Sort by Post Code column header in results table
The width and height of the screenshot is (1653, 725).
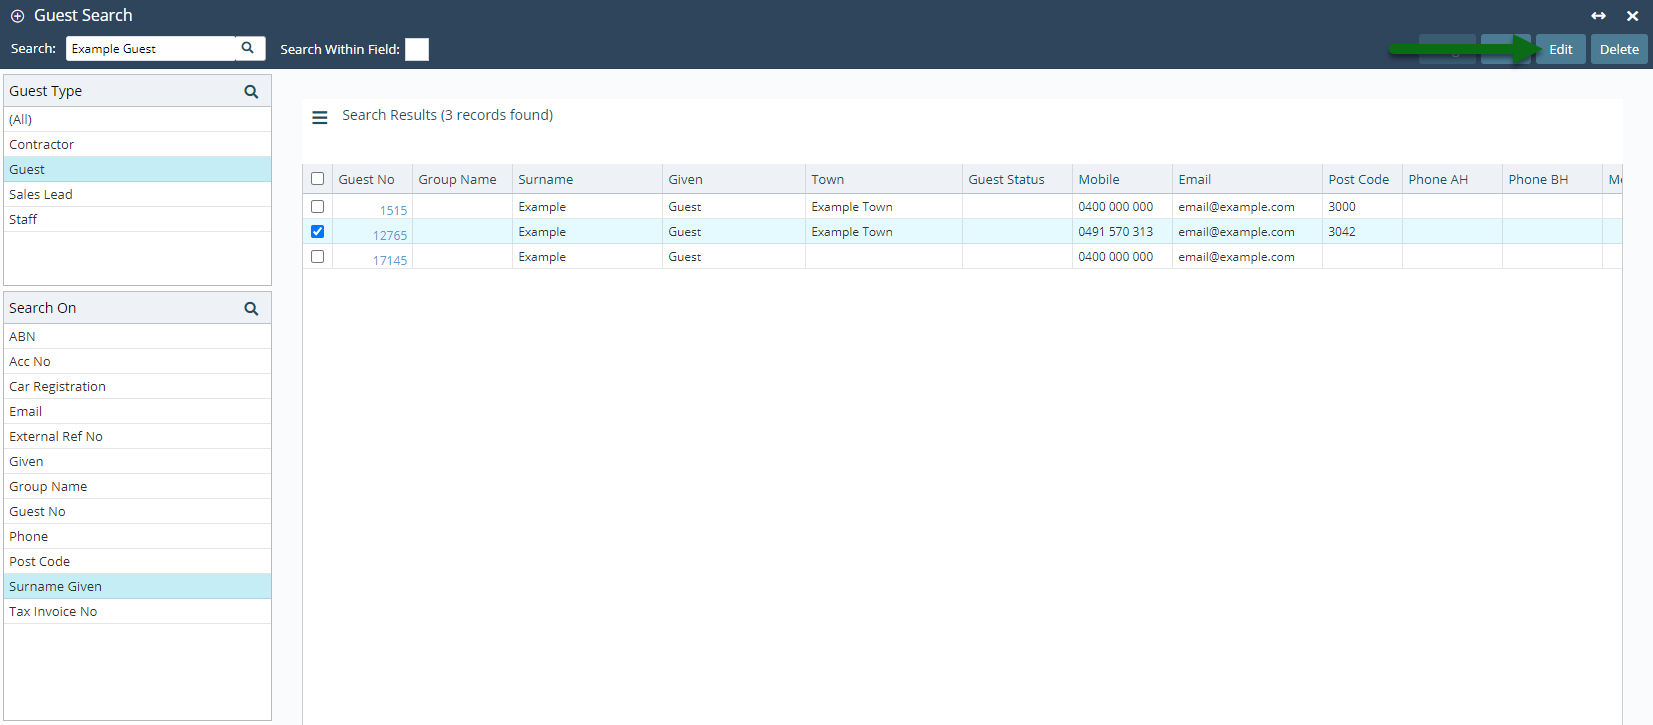click(x=1362, y=179)
